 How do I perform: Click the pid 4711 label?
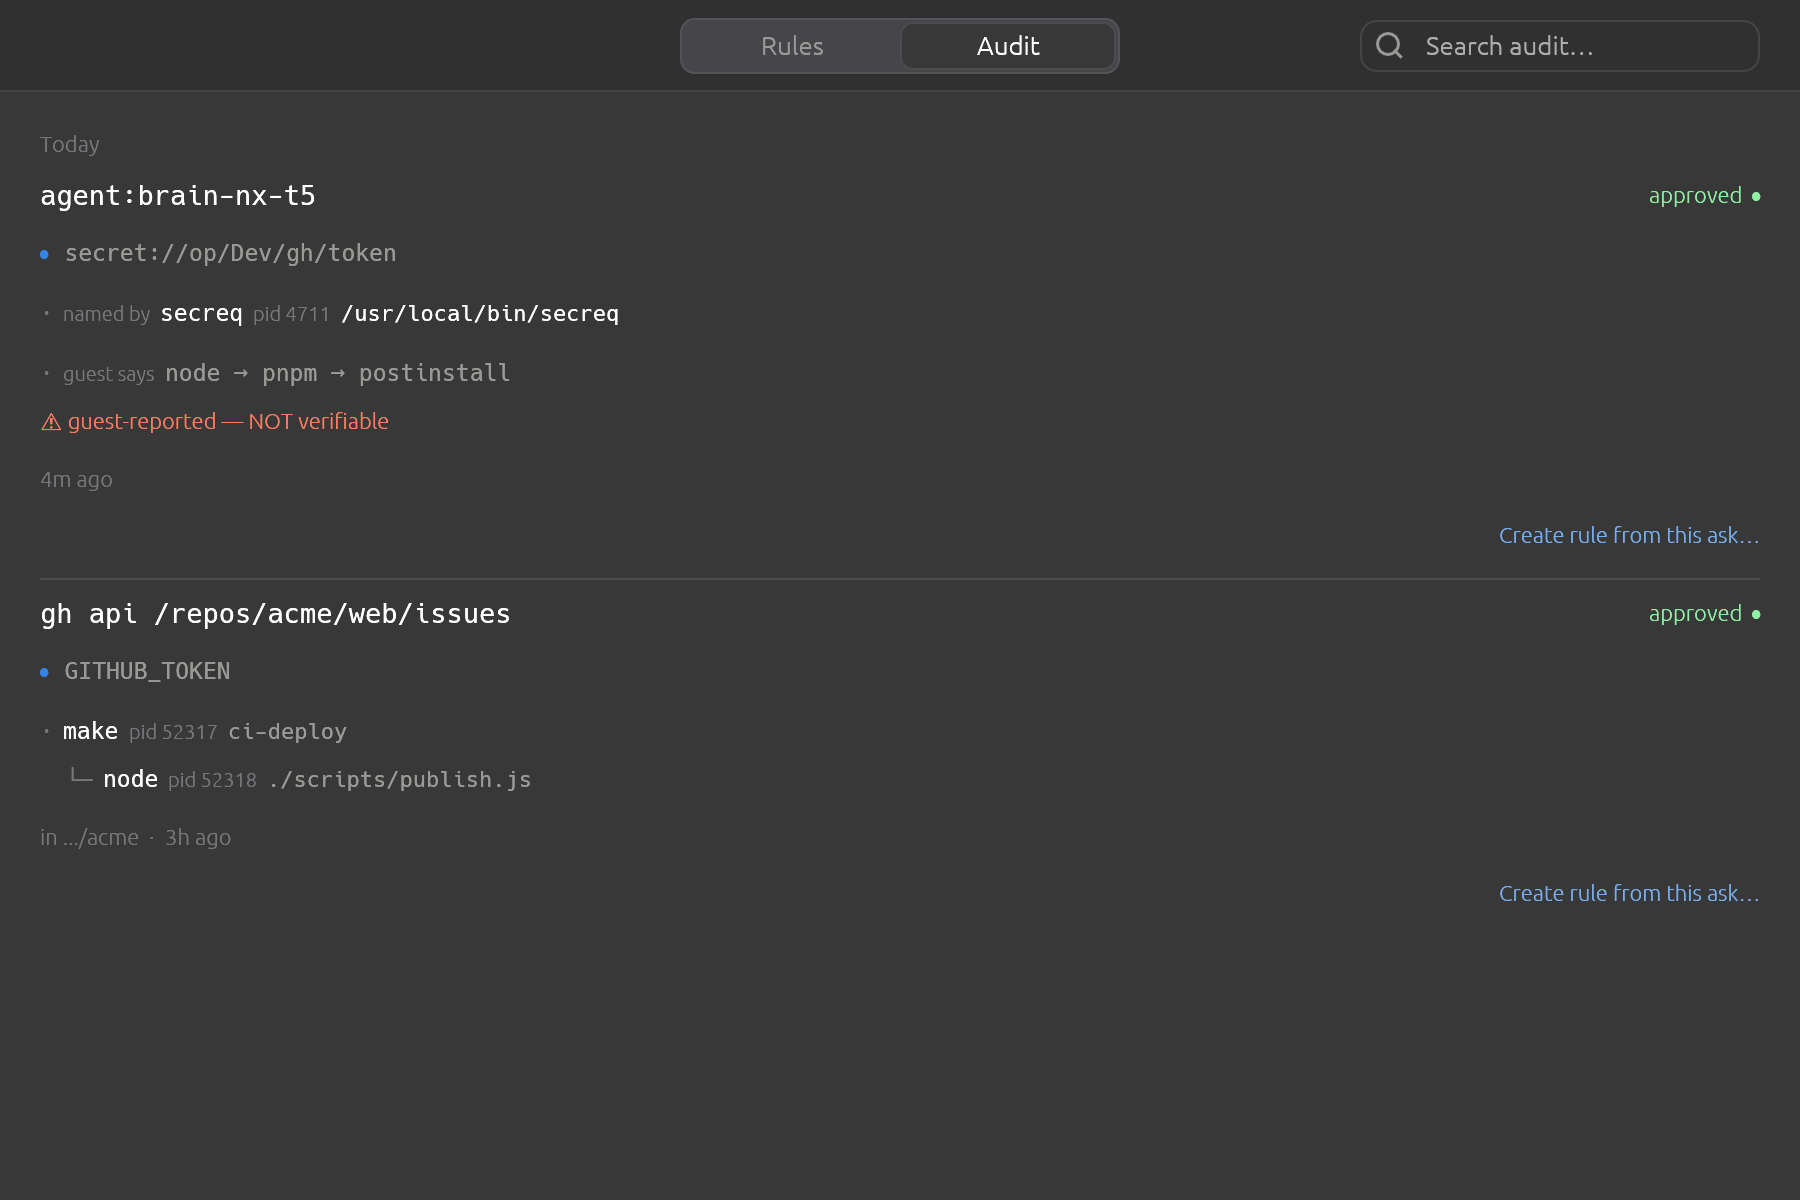tap(291, 314)
